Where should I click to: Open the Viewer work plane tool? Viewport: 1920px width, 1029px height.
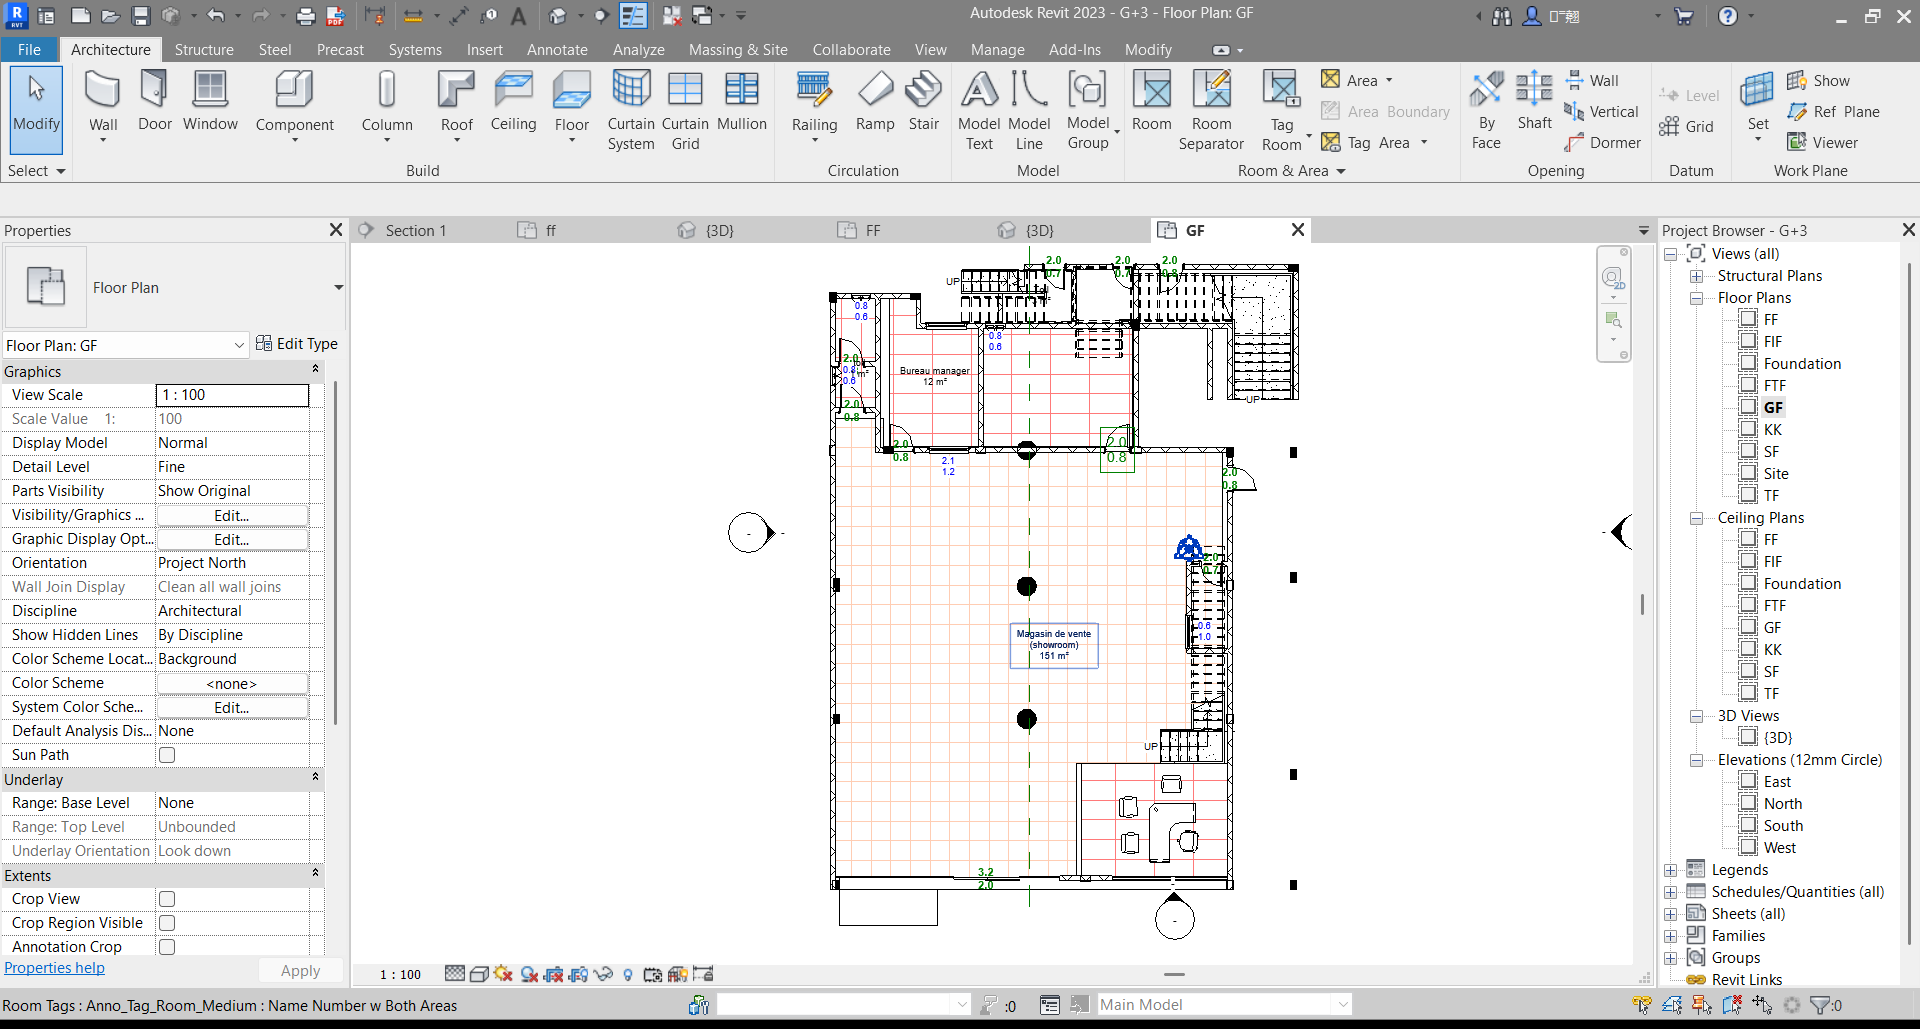click(1823, 142)
